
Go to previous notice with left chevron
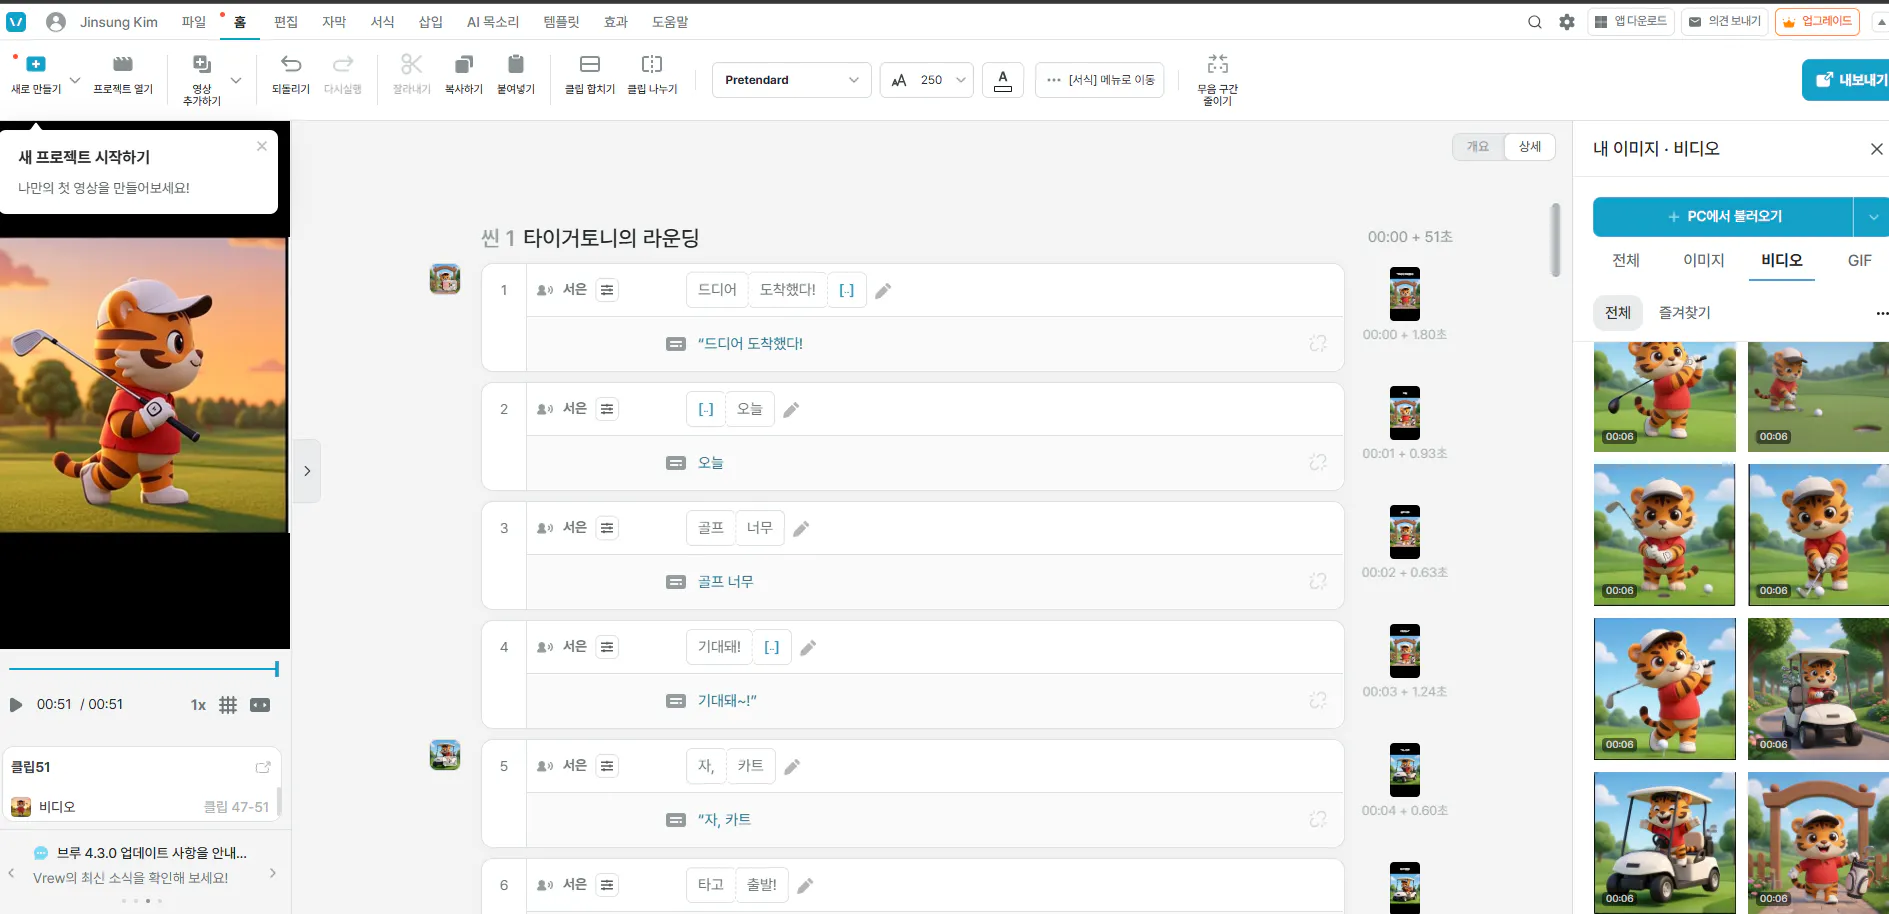tap(11, 873)
